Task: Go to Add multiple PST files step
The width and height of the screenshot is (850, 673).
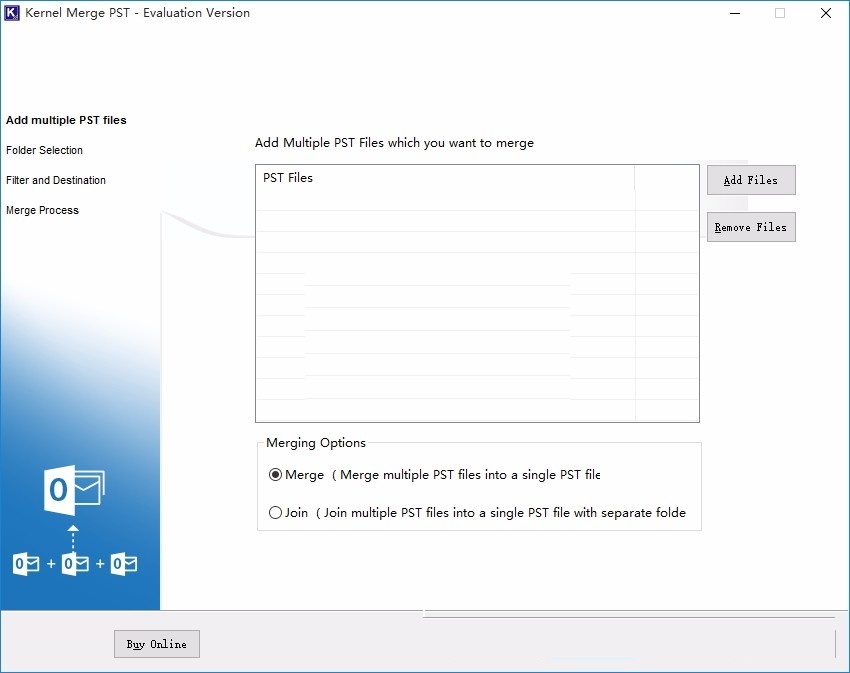Action: pyautogui.click(x=66, y=120)
